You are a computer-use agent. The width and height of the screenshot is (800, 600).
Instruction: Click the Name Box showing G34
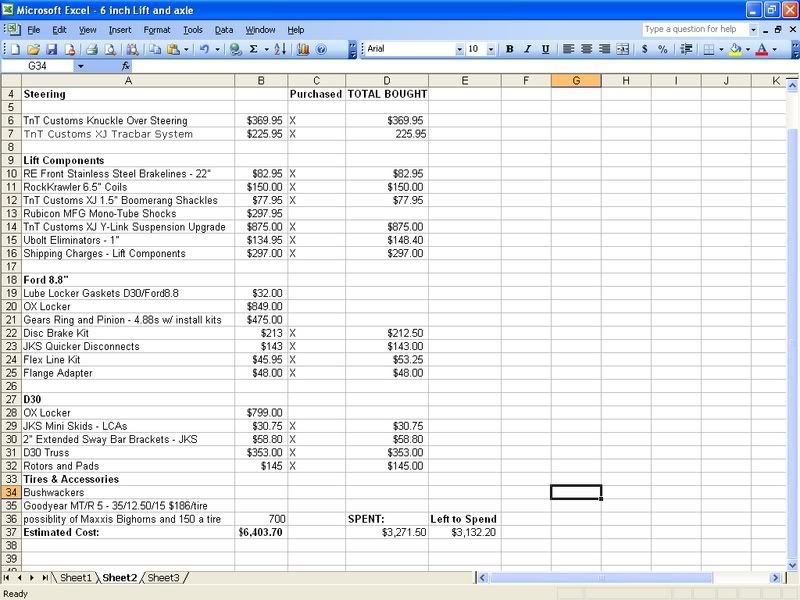click(39, 66)
